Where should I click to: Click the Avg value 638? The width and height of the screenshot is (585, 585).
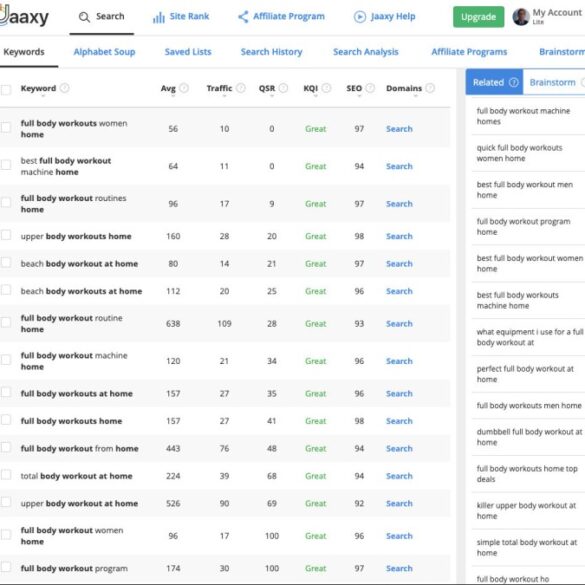coord(173,323)
